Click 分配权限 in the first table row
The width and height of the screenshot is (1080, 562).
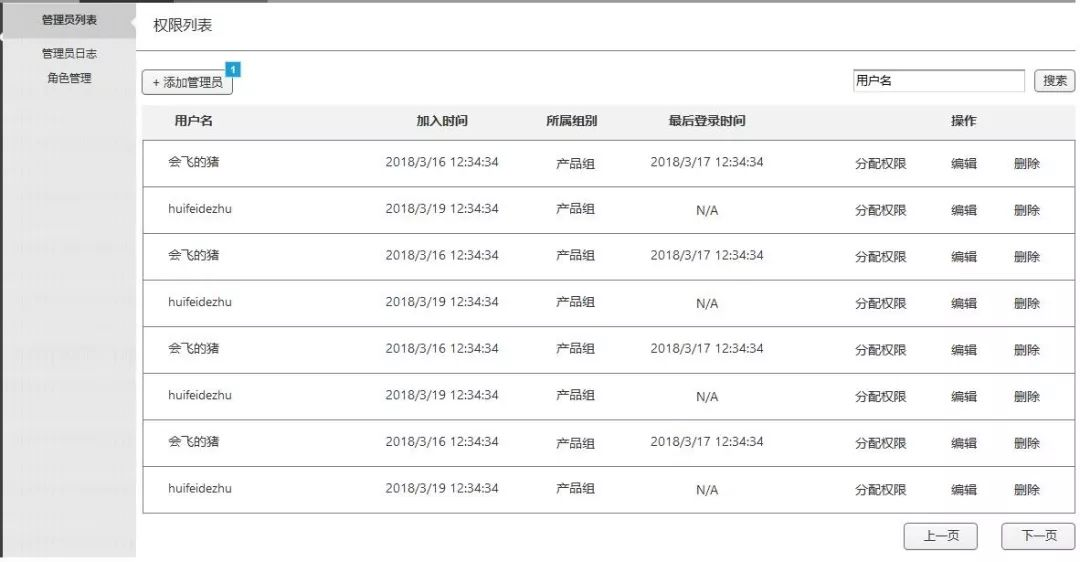(880, 164)
